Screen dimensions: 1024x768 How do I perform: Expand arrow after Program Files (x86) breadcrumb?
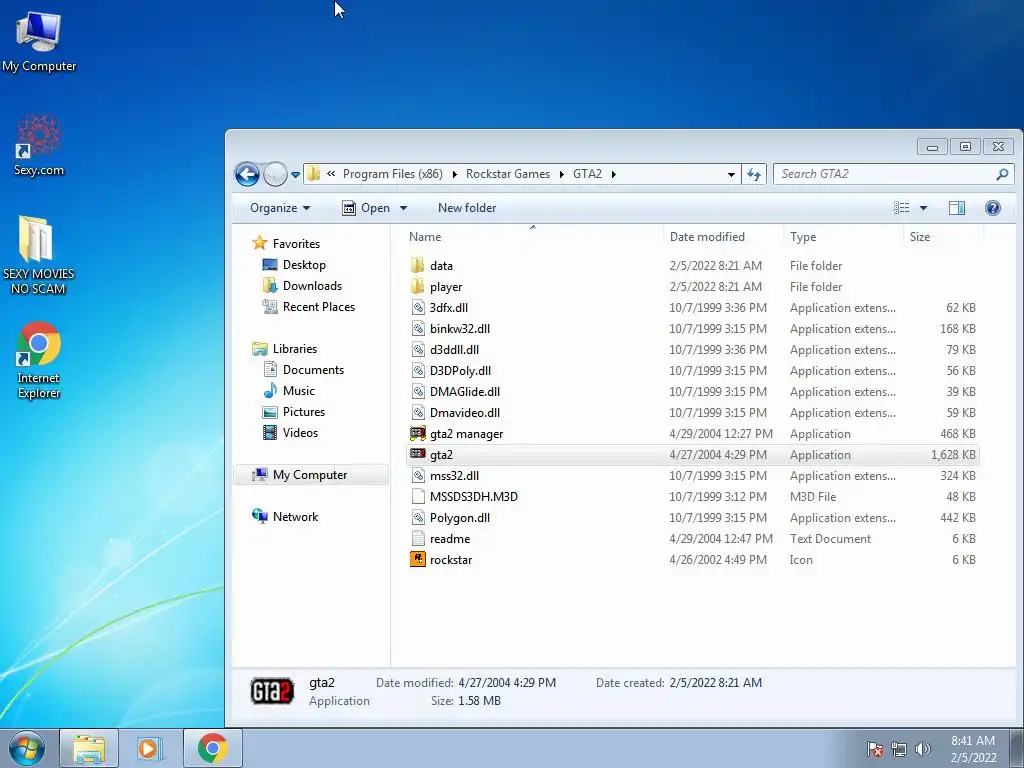455,174
